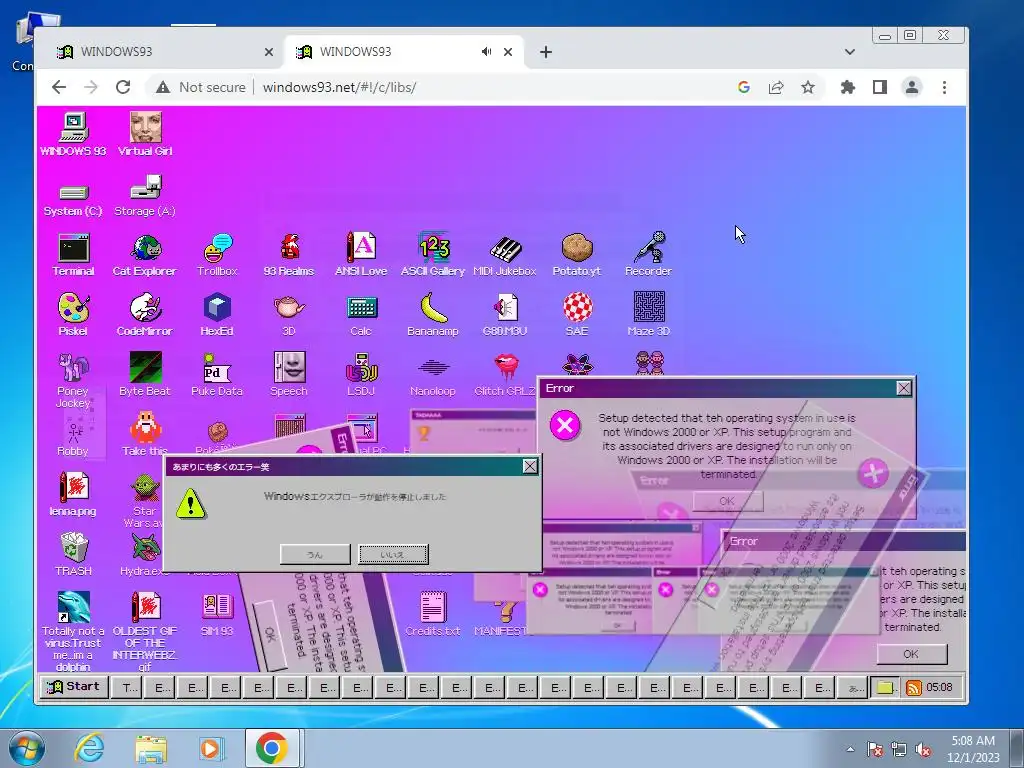Close the Japanese warning dialog
This screenshot has height=768, width=1024.
pos(530,466)
